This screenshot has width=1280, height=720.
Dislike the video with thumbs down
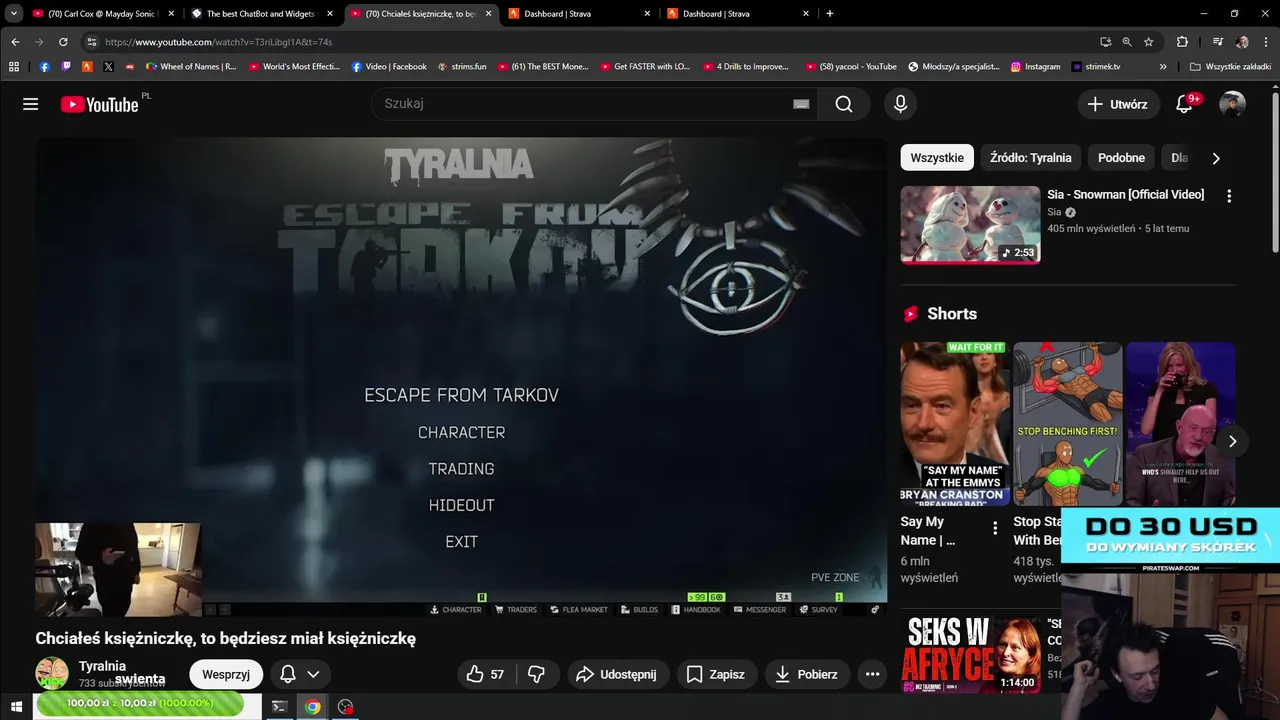(536, 675)
